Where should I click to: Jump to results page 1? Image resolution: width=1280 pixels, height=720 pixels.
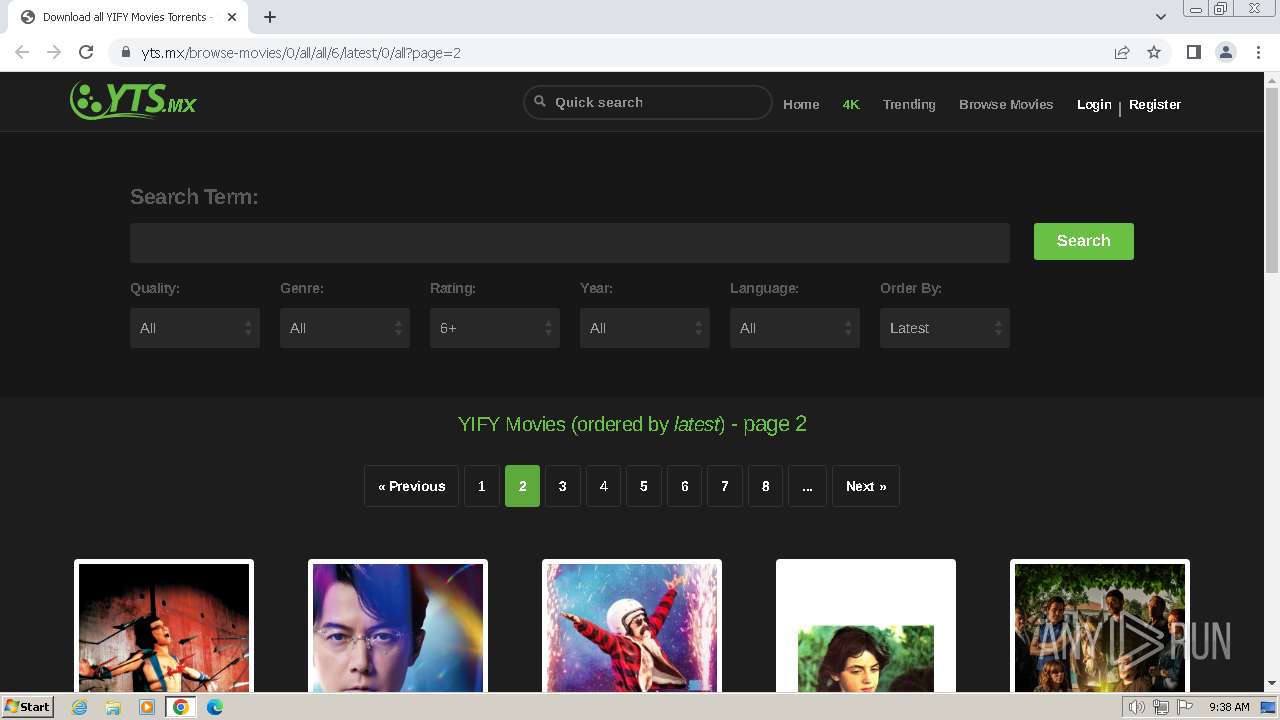[x=482, y=486]
